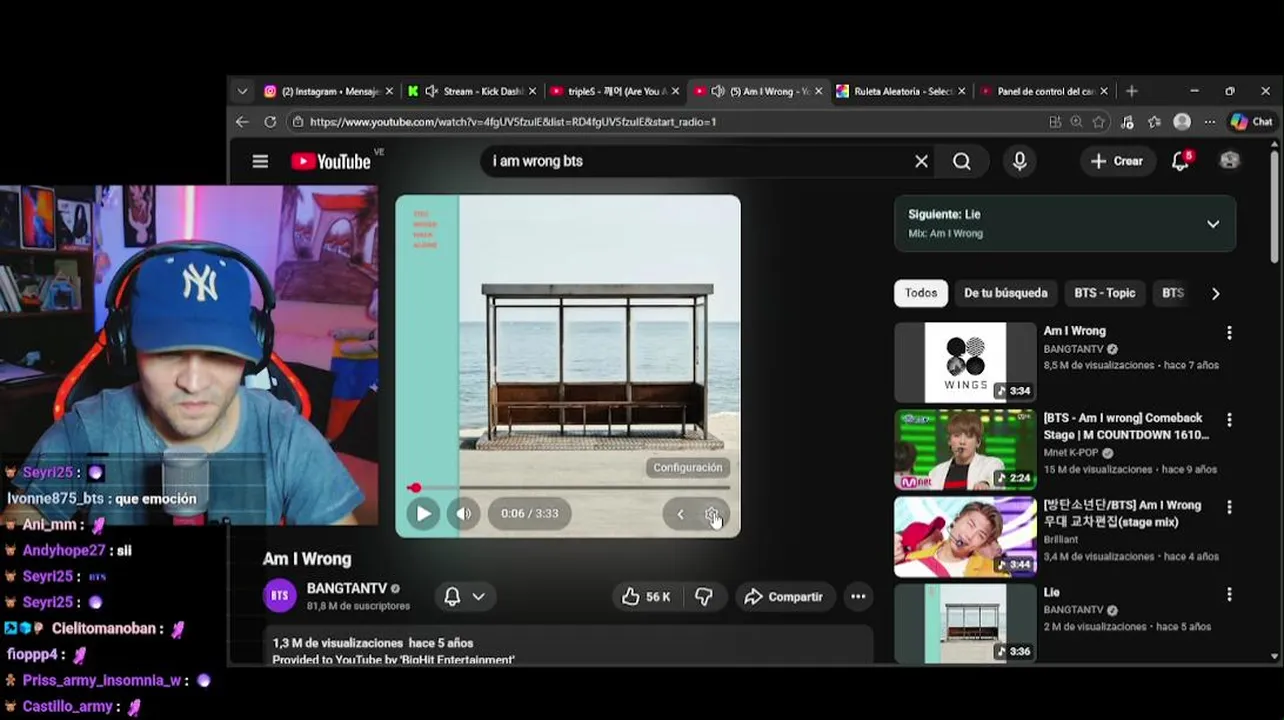This screenshot has width=1284, height=720.
Task: Like the video with 56 K
Action: click(x=646, y=597)
